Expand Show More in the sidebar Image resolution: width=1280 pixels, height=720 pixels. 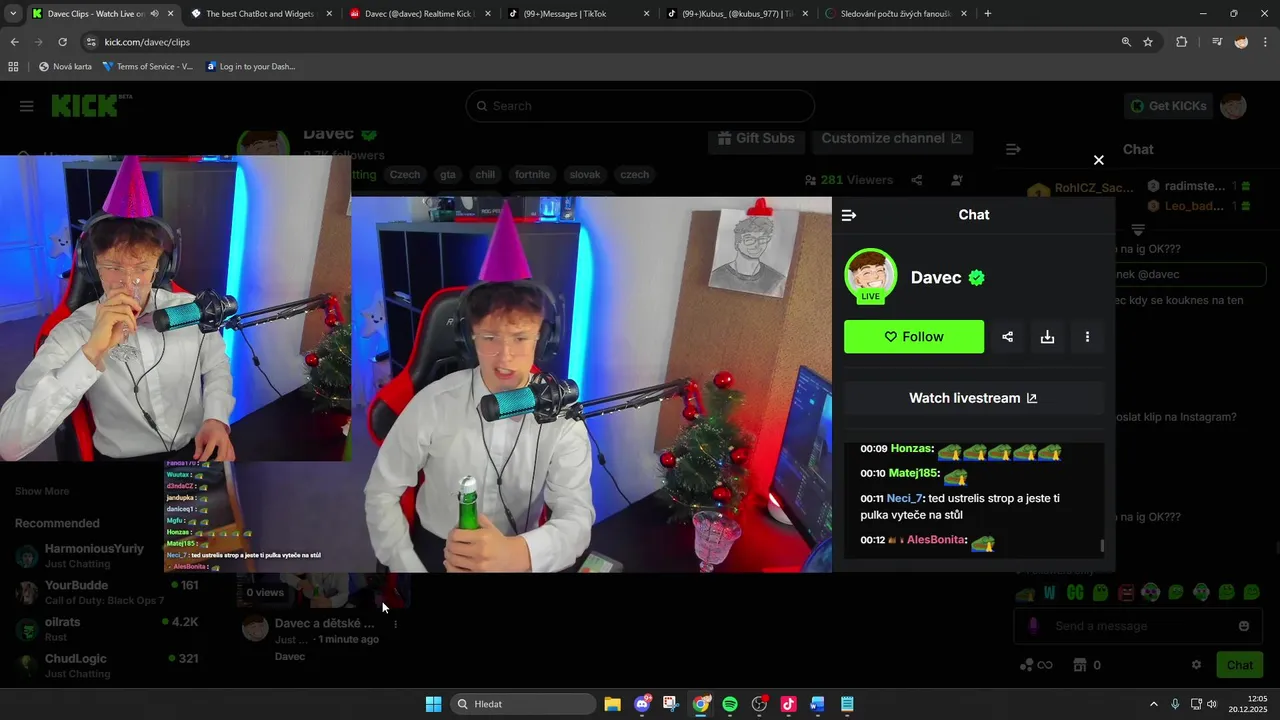tap(42, 491)
